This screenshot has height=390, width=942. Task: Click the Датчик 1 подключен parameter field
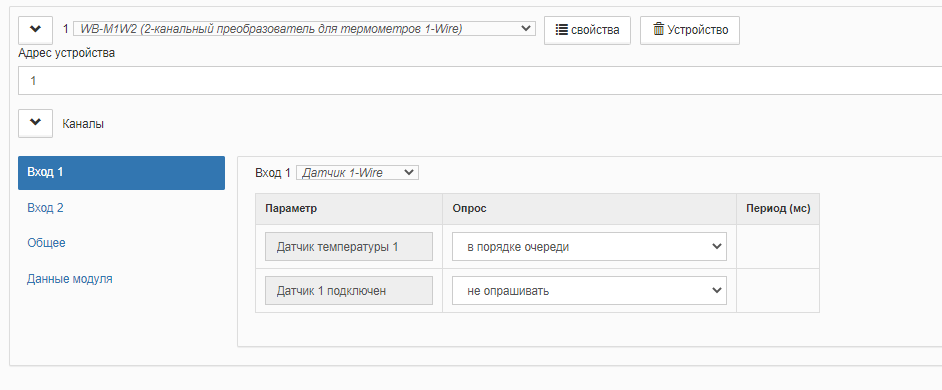pyautogui.click(x=349, y=291)
